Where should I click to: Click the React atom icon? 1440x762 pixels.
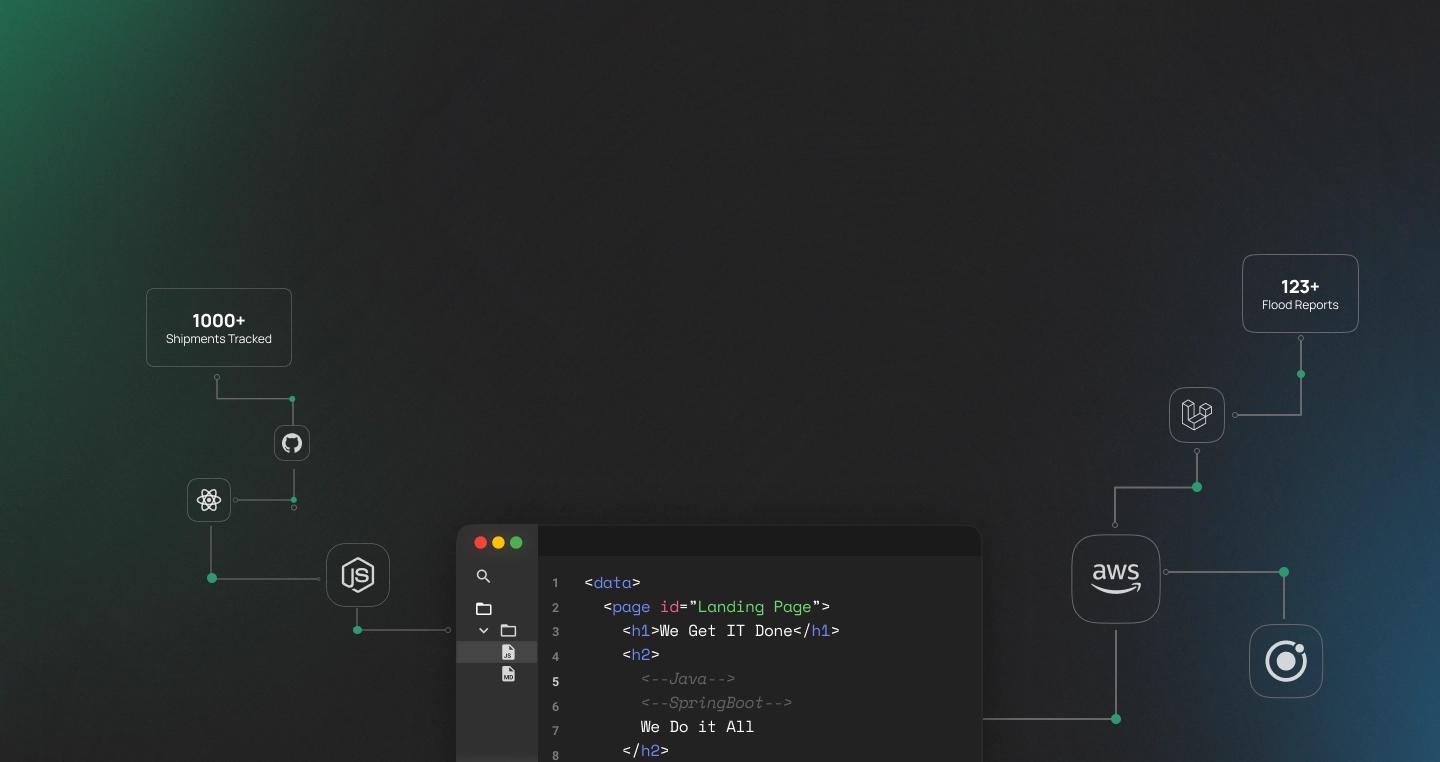[x=209, y=500]
